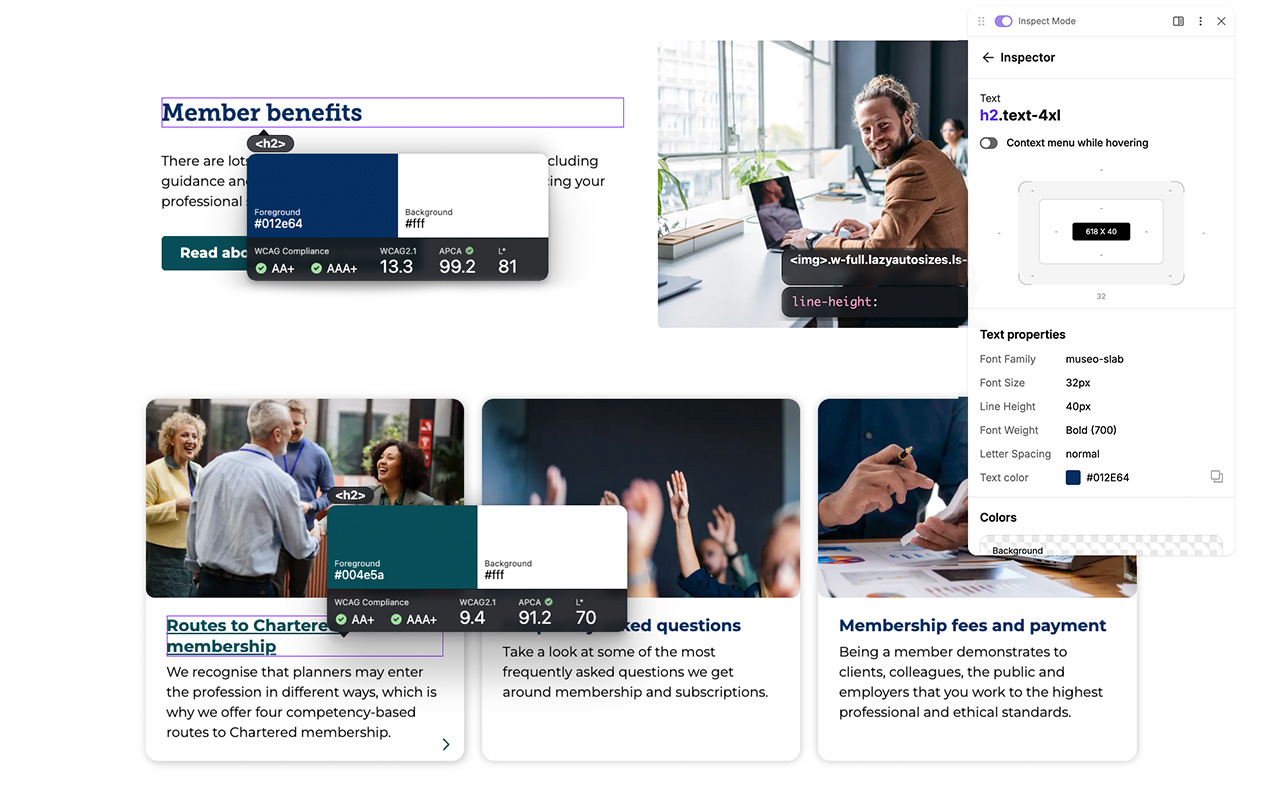
Task: Click the back arrow beside Inspector
Action: point(988,58)
